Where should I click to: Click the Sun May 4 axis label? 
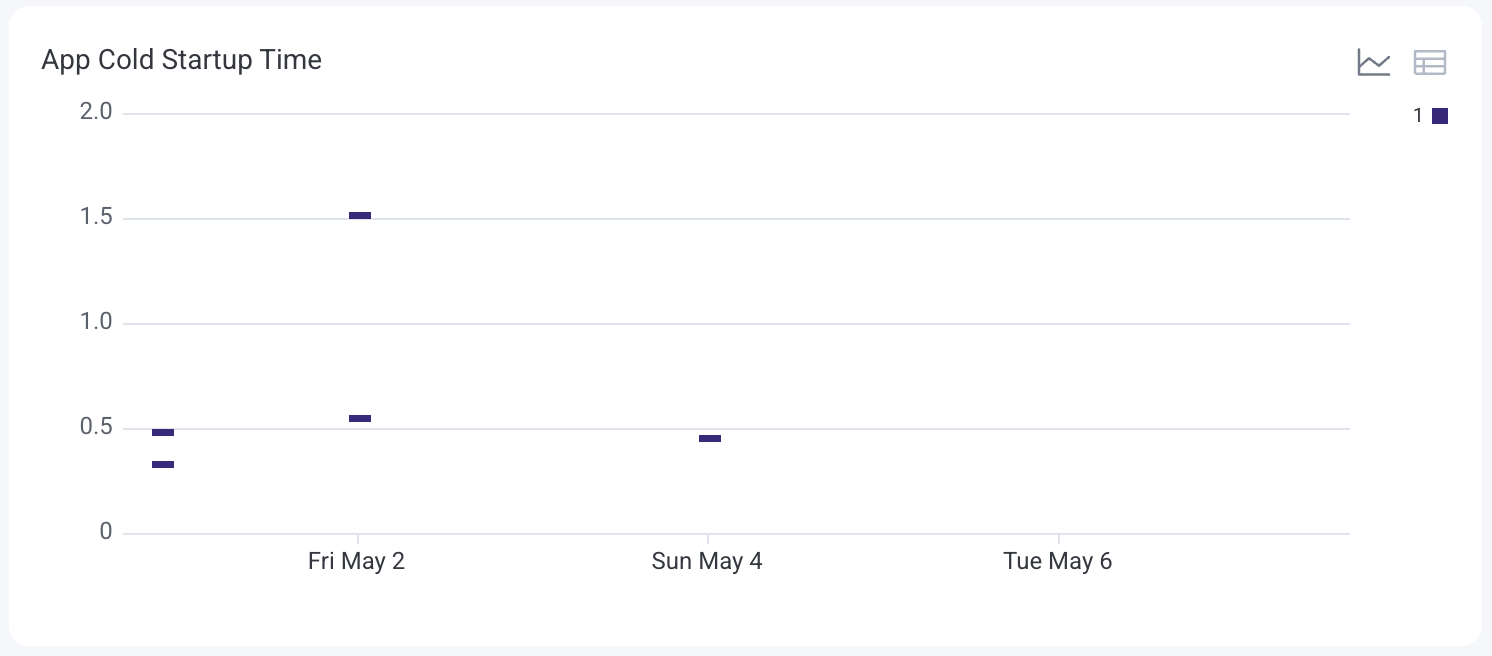tap(707, 561)
